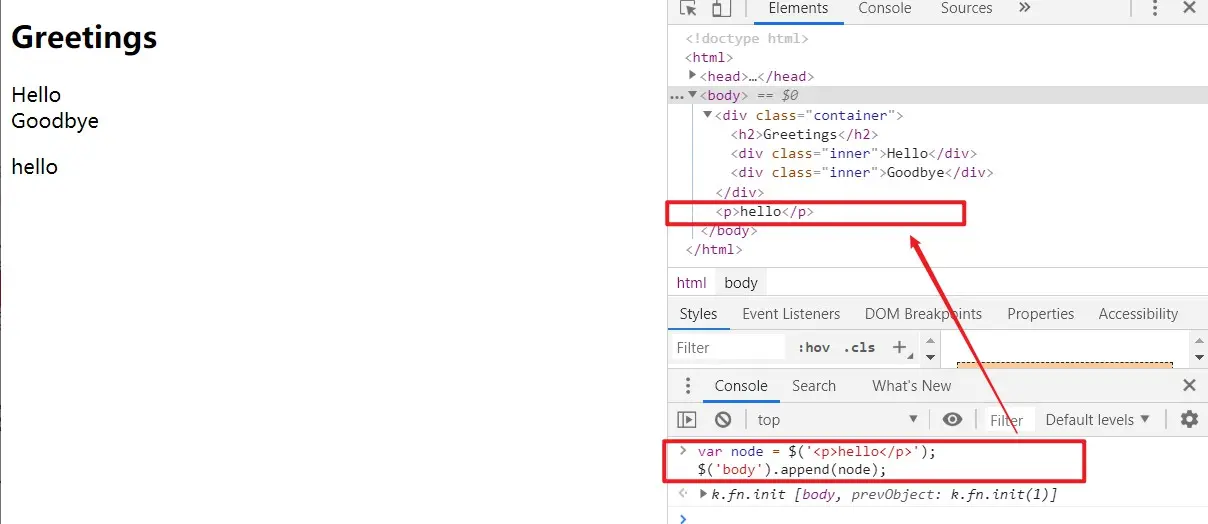Select the div inner Goodbye node
This screenshot has height=524, width=1208.
861,172
